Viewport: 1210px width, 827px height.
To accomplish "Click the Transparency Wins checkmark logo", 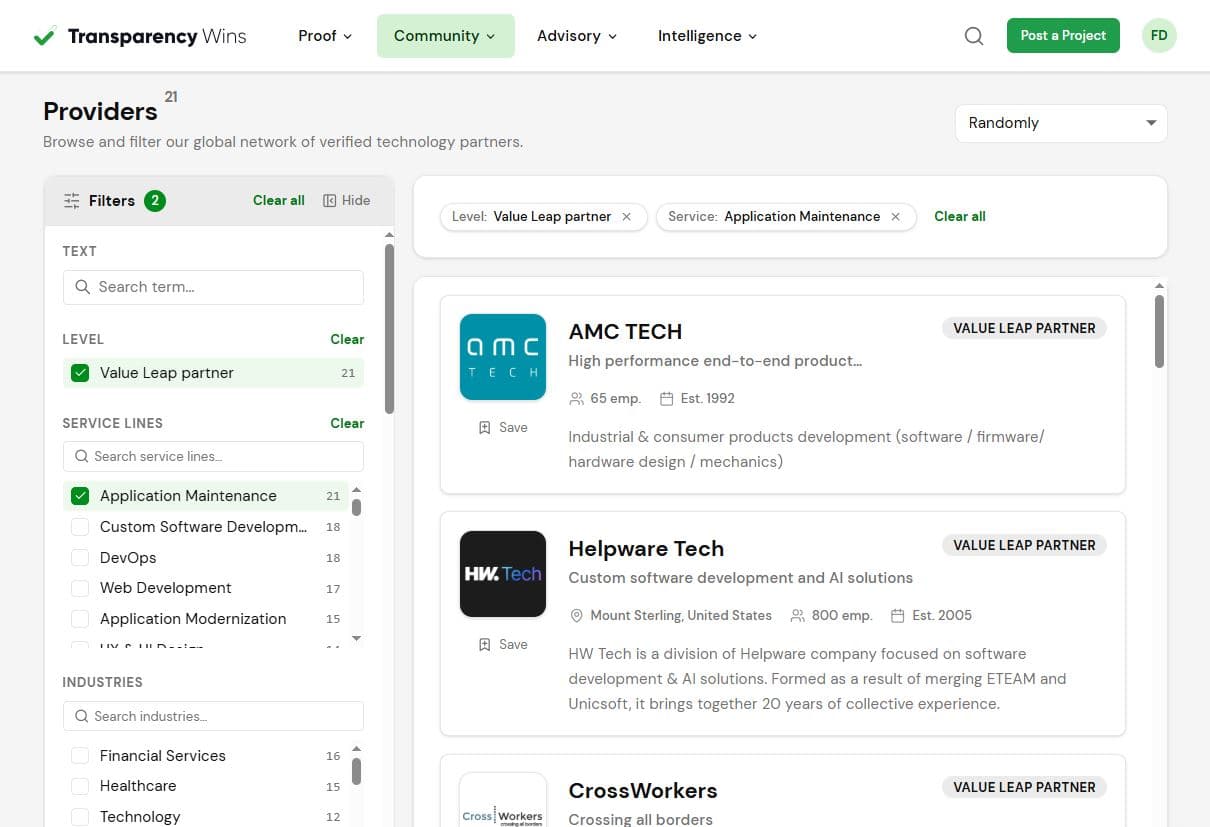I will (44, 35).
